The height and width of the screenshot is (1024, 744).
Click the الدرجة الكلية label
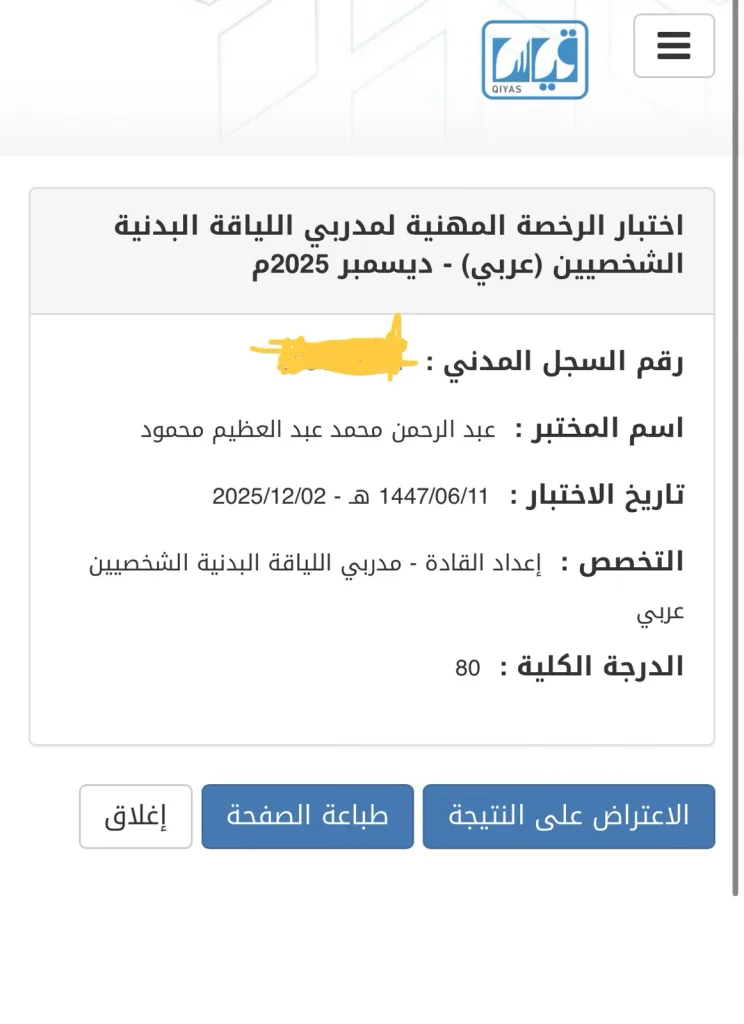click(600, 667)
